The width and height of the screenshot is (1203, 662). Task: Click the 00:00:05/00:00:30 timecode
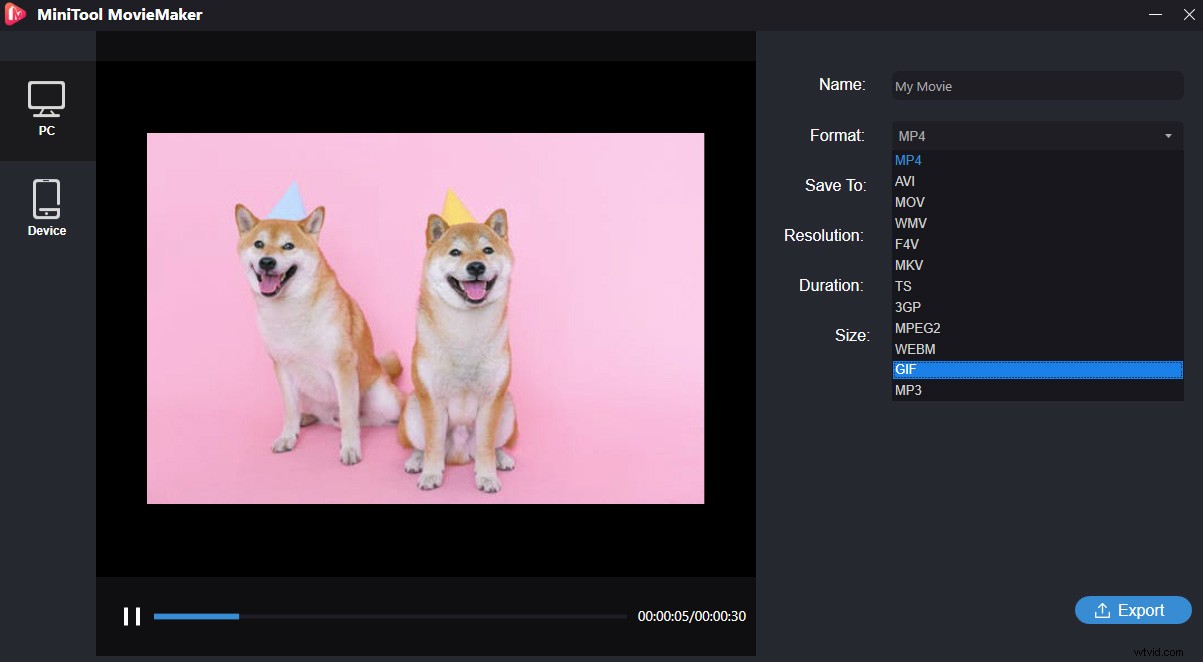click(x=692, y=617)
